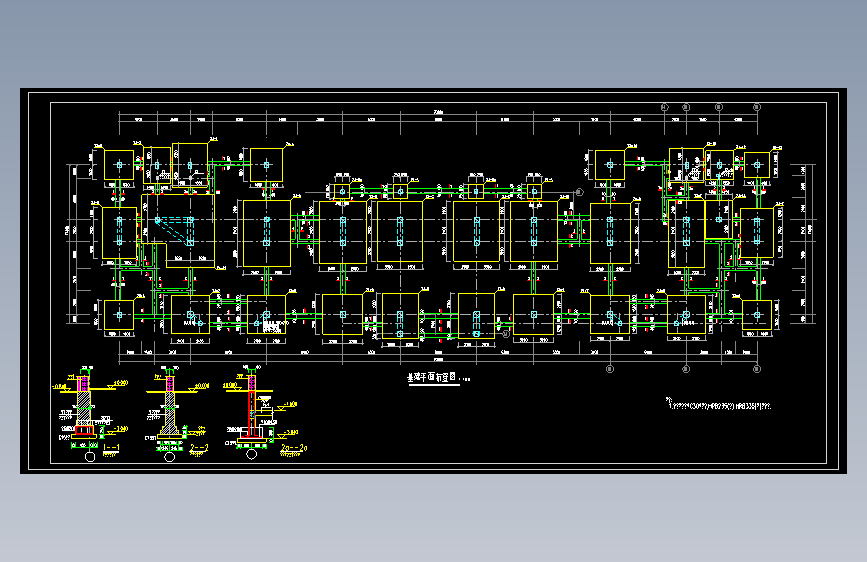
Task: Select the middle bottom axis bubble
Action: pyautogui.click(x=686, y=368)
